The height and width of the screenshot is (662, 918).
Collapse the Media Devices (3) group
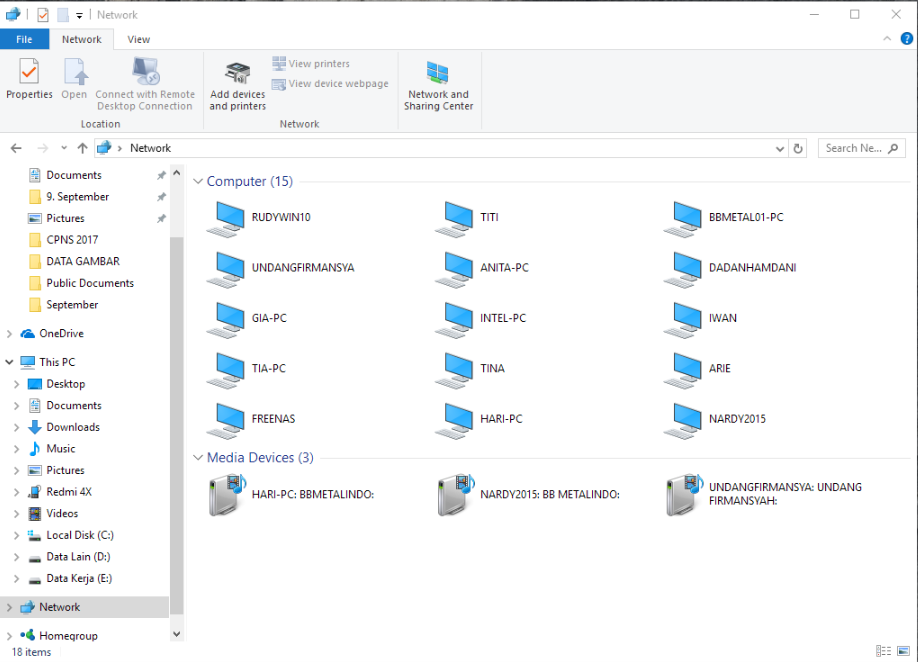click(x=198, y=458)
